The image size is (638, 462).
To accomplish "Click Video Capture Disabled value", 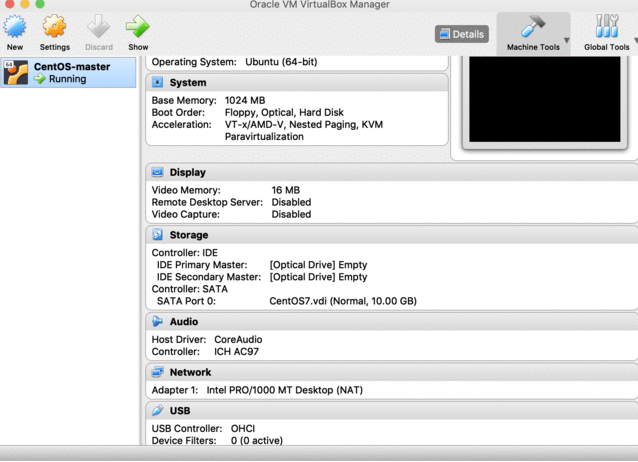I will pos(291,215).
